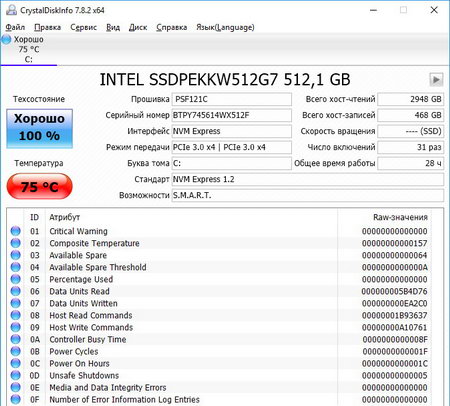Screen dimensions: 450x406
Task: Click status icon of Media and Data Integrity Errors
Action: tap(16, 387)
